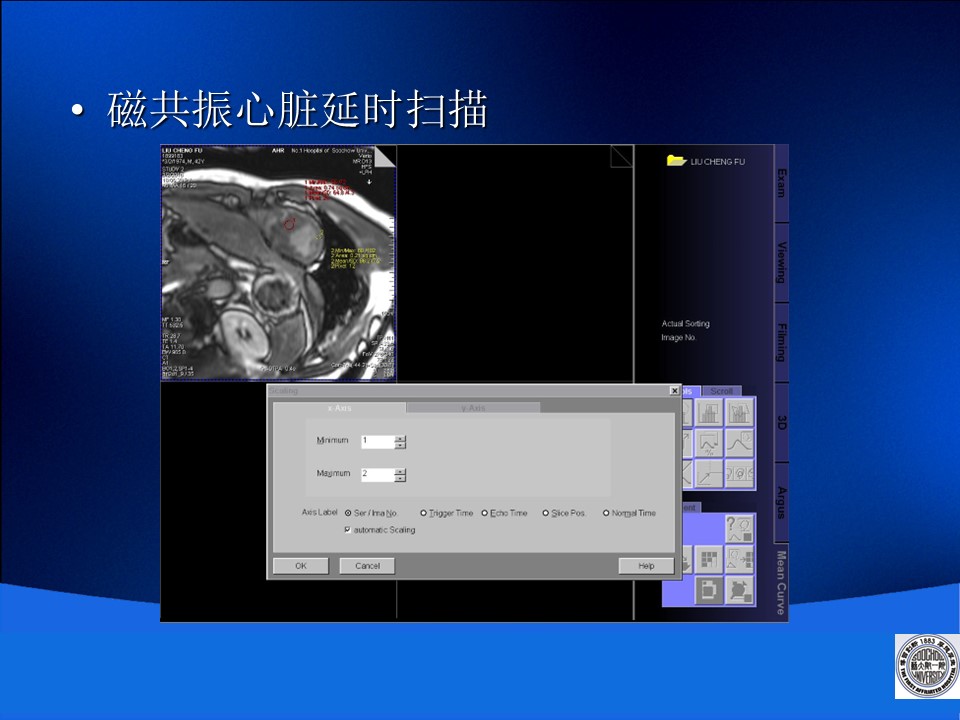Toggle the automatic Scaling checkbox
The width and height of the screenshot is (960, 720).
click(348, 530)
